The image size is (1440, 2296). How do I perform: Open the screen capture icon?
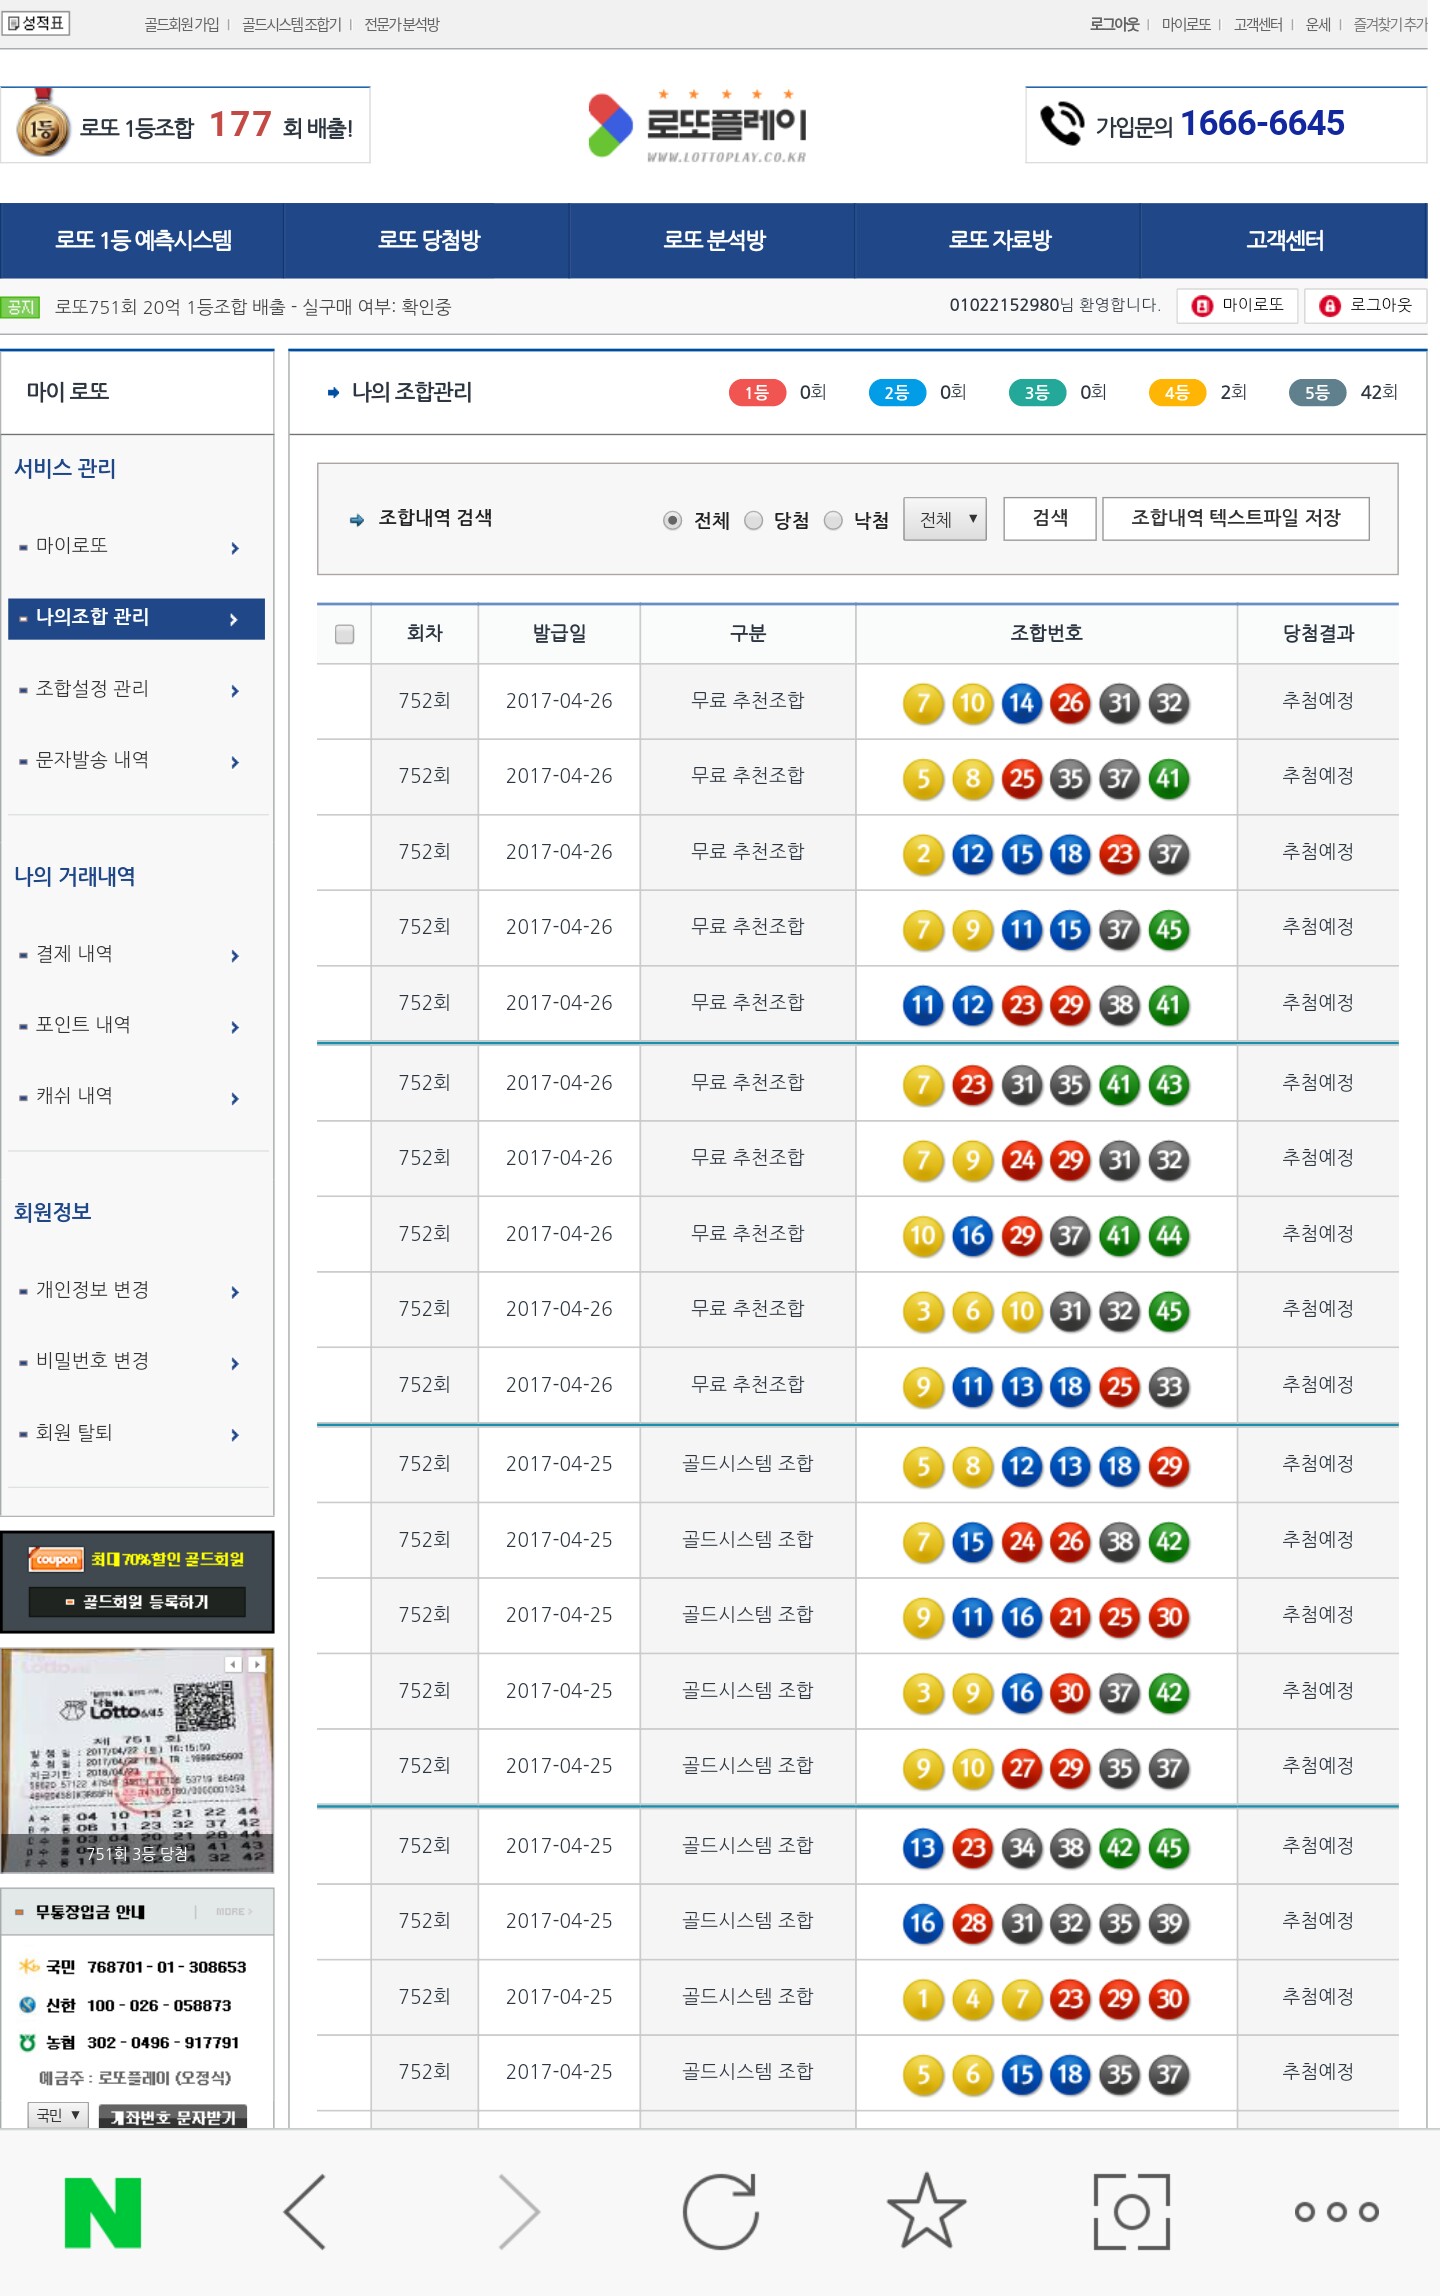[1131, 2212]
